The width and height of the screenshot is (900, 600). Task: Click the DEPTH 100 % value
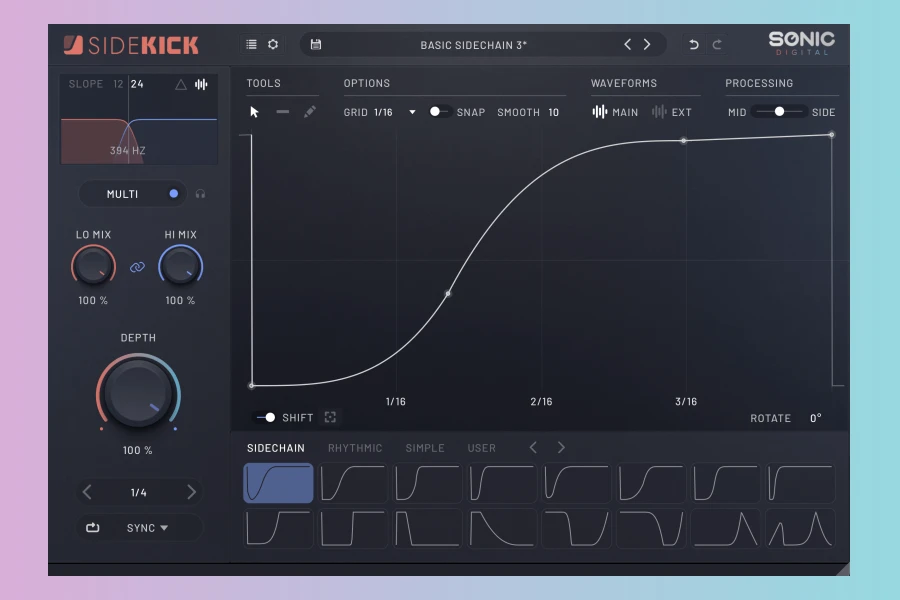[138, 451]
